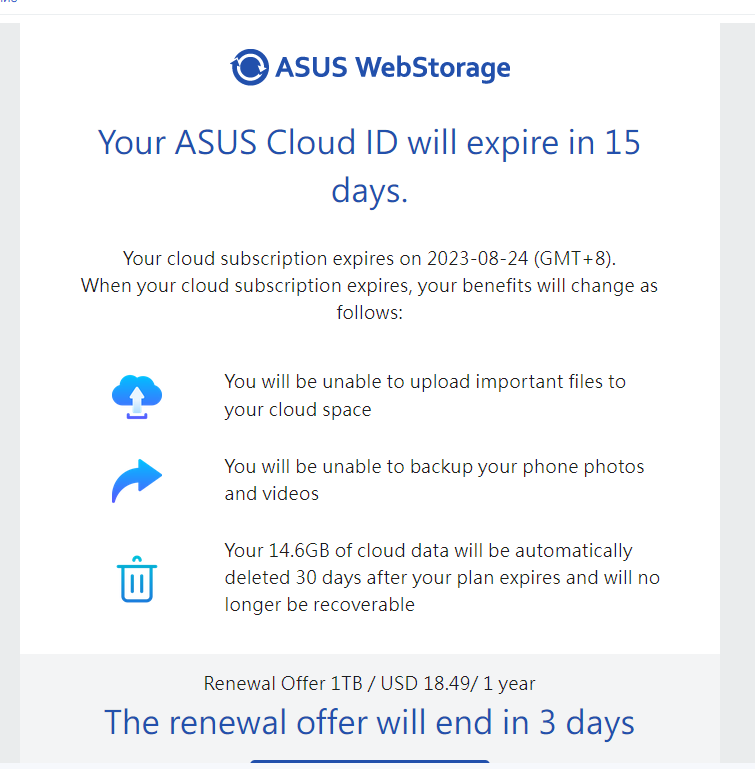Screen dimensions: 755x769
Task: Click the trash bin icon
Action: (135, 579)
